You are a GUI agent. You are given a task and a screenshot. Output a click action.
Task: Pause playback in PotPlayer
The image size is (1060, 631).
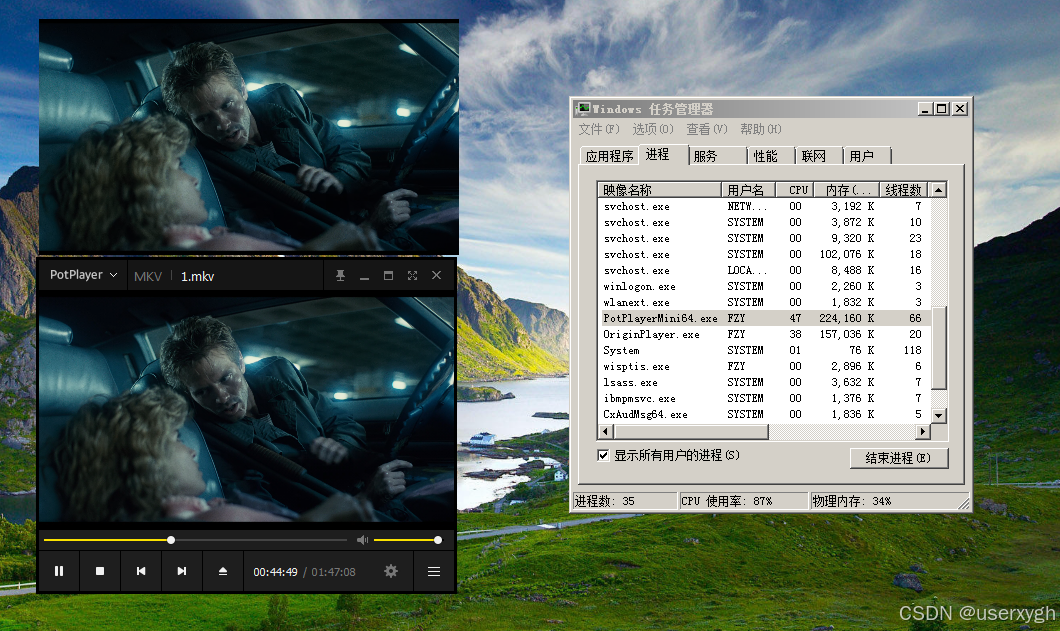pyautogui.click(x=59, y=571)
